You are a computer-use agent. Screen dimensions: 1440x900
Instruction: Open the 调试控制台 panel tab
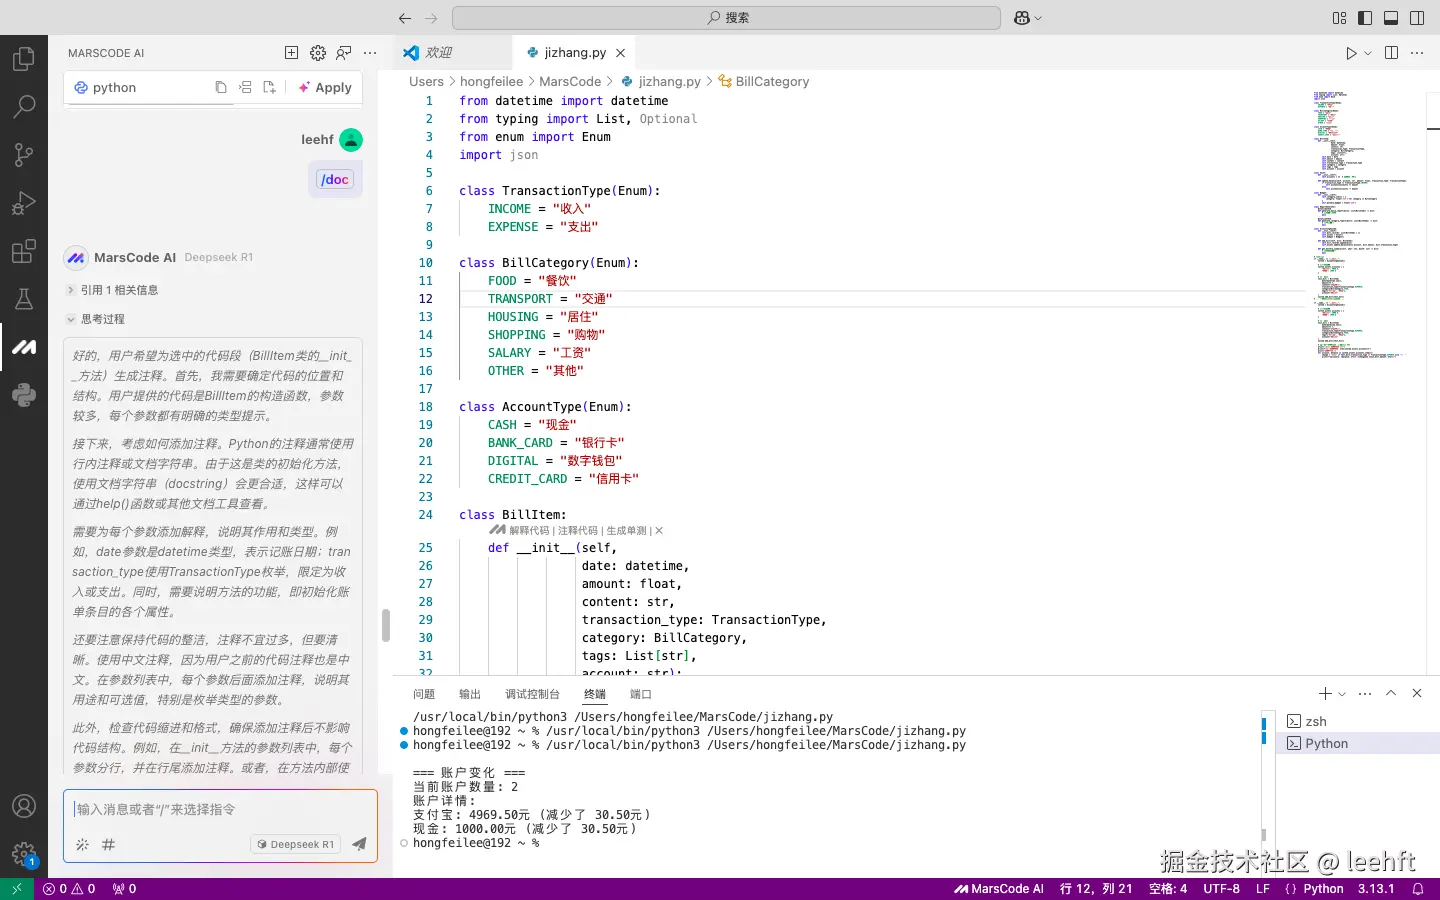point(532,694)
